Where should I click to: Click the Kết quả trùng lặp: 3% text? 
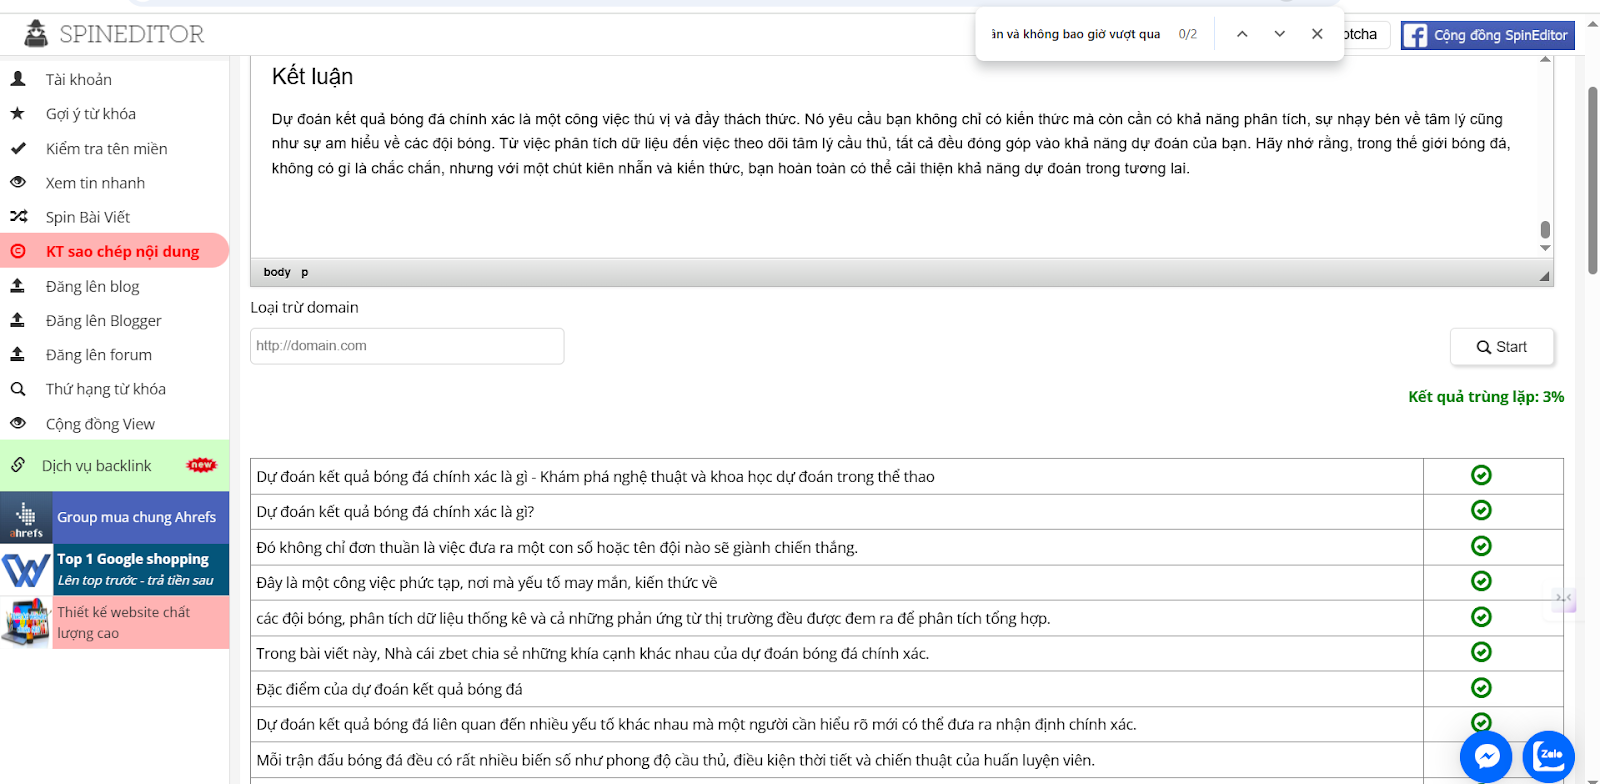click(1486, 397)
